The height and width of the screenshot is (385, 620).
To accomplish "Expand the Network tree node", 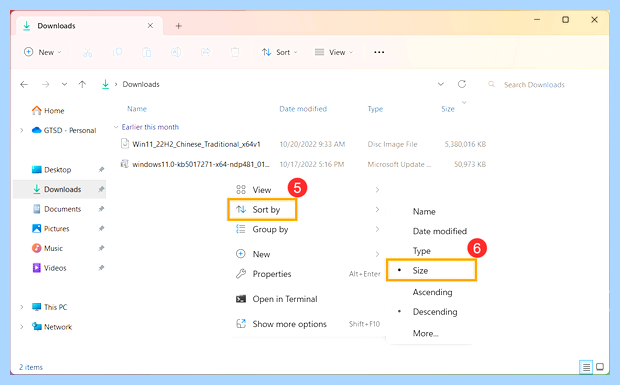I will [x=22, y=327].
